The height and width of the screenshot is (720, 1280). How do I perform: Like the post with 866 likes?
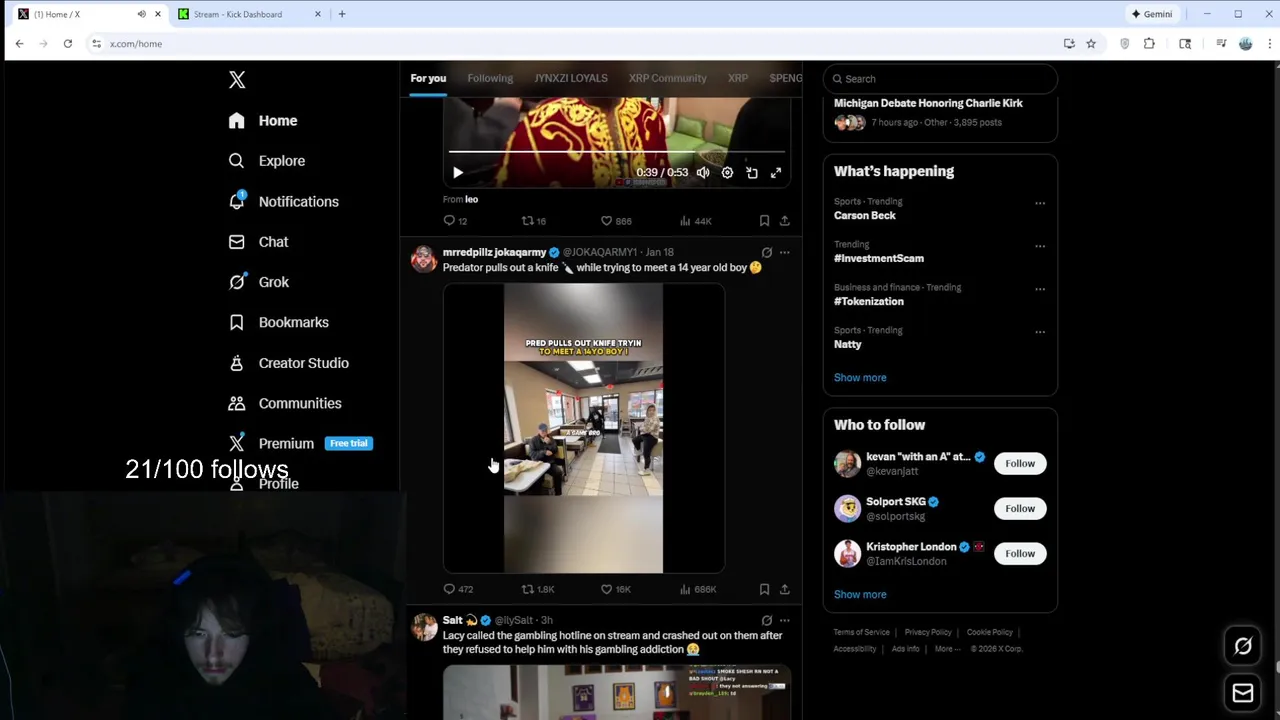(616, 221)
